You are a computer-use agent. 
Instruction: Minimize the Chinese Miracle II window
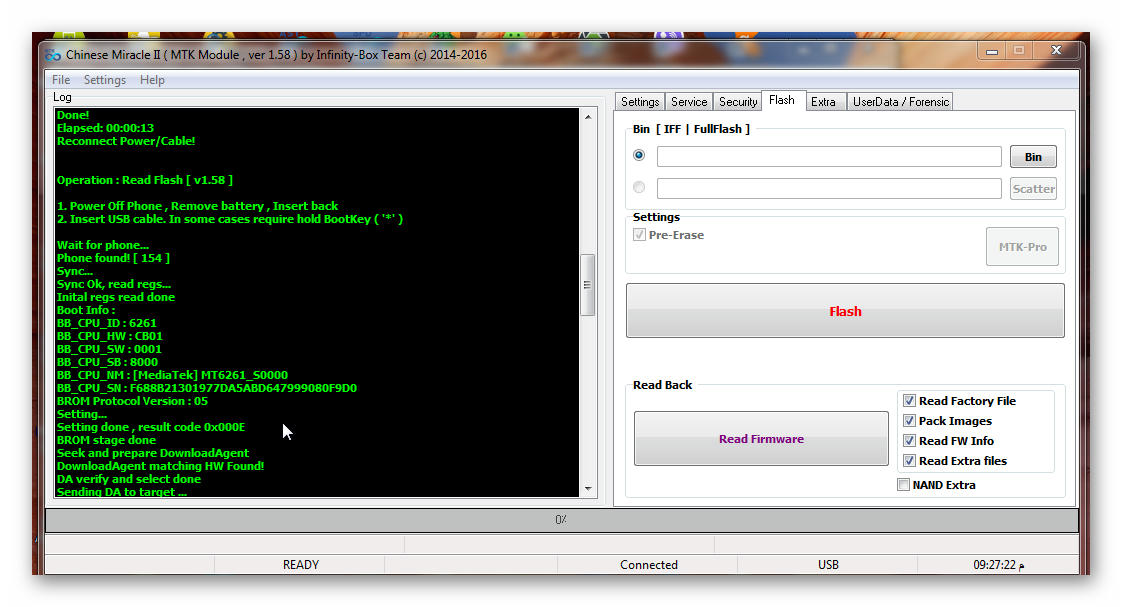992,51
